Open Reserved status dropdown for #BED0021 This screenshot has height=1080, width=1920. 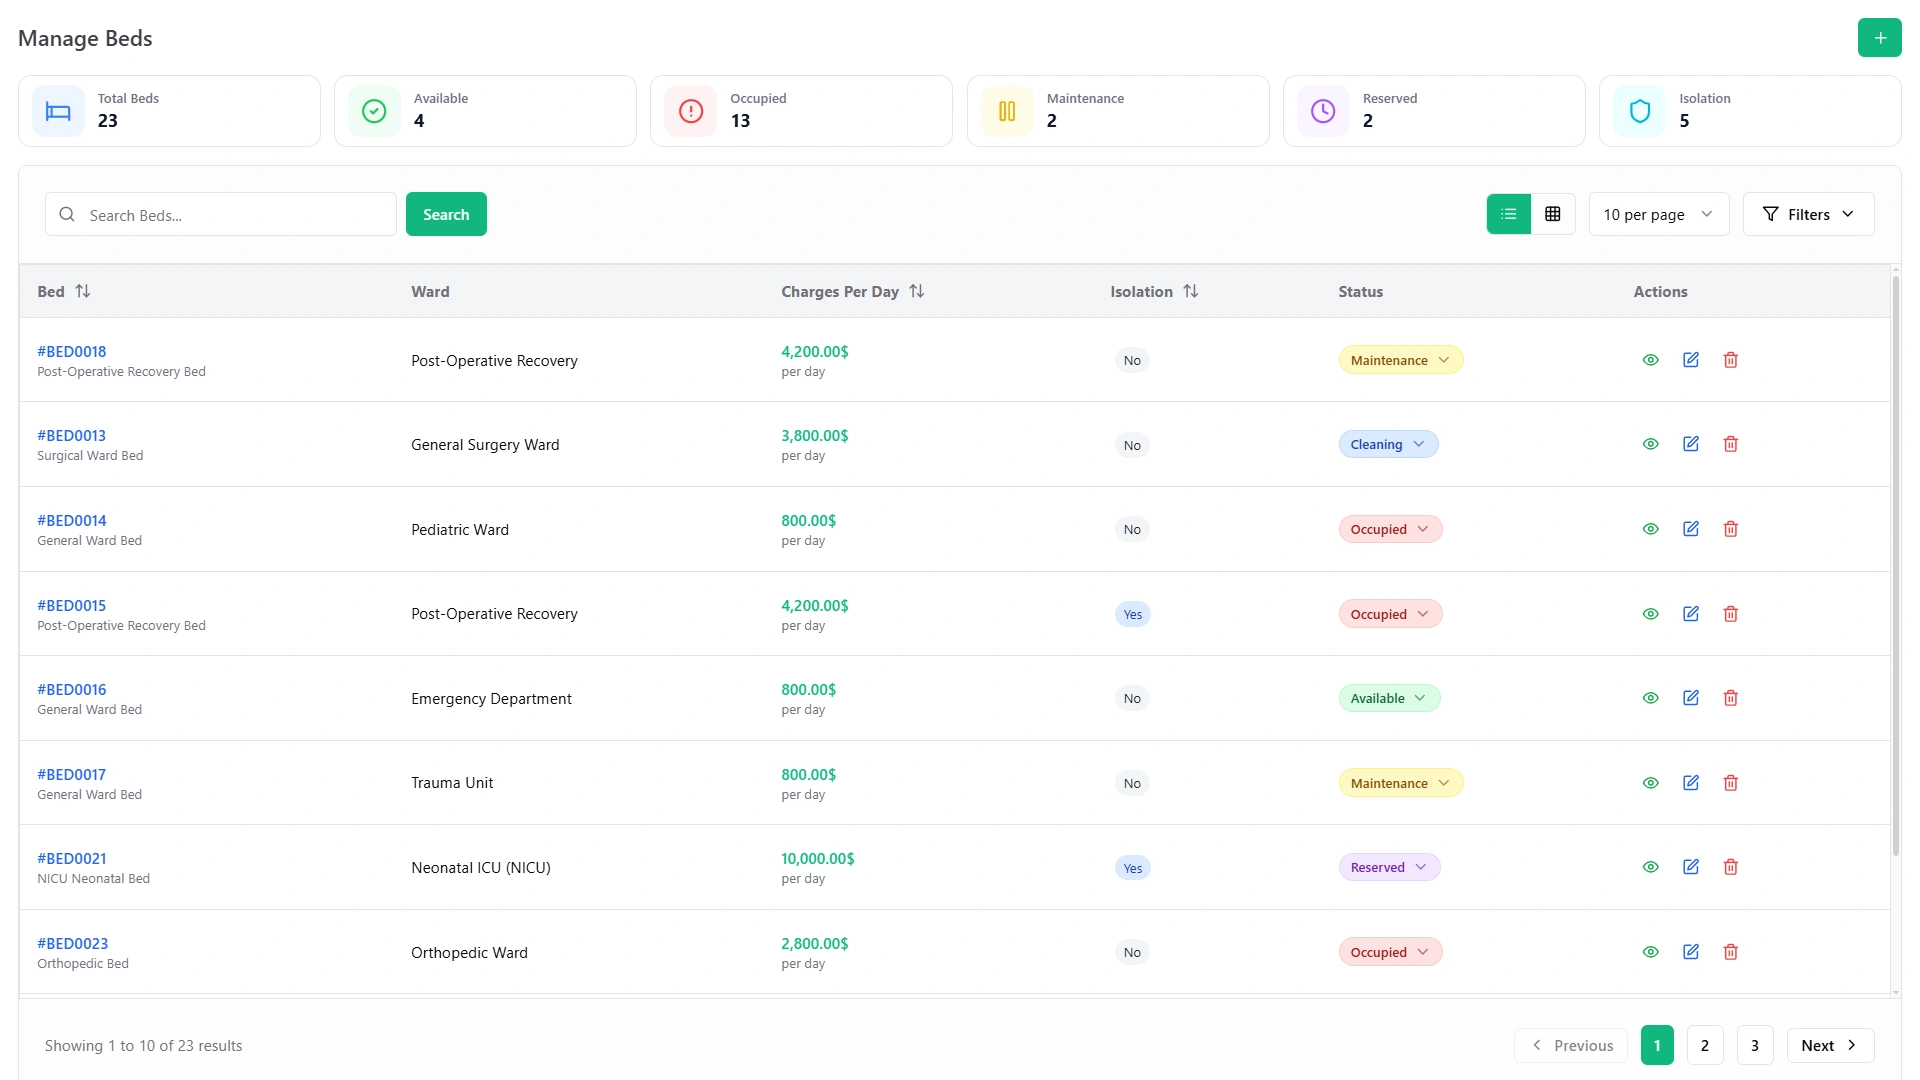click(x=1389, y=867)
